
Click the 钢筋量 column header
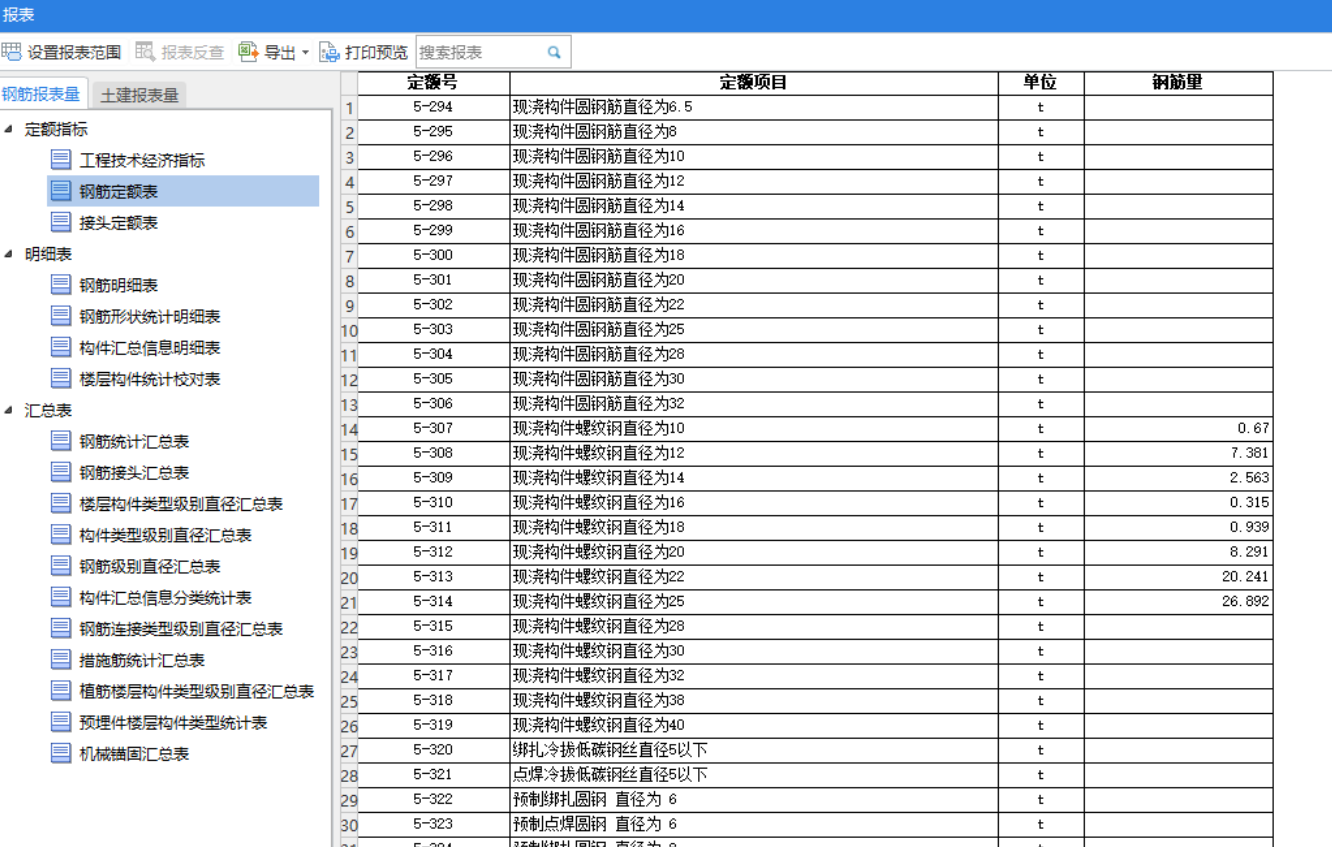[x=1178, y=83]
